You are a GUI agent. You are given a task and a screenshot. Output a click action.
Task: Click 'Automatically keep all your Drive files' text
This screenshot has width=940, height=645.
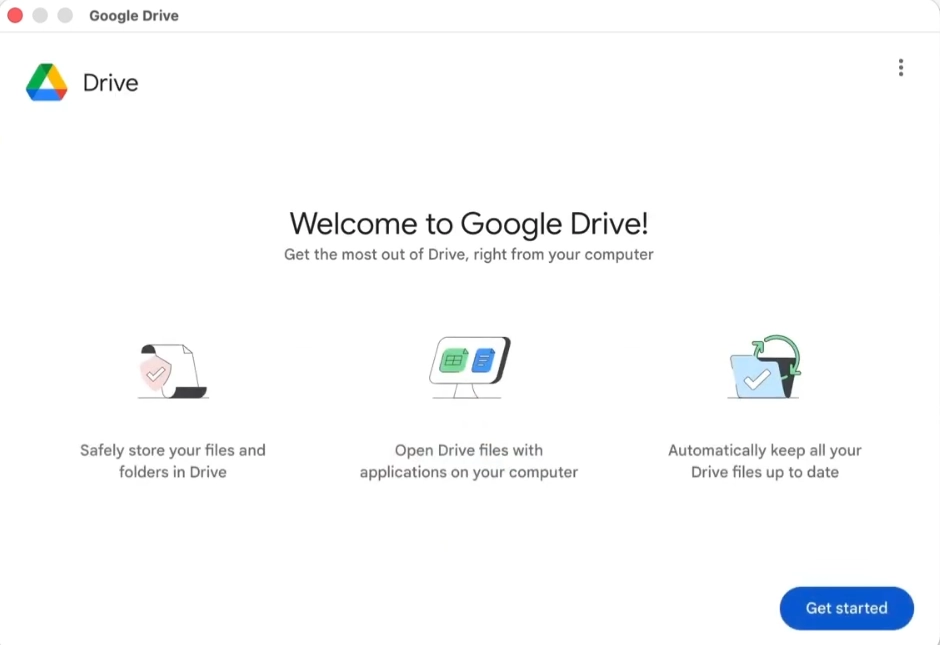pos(765,461)
